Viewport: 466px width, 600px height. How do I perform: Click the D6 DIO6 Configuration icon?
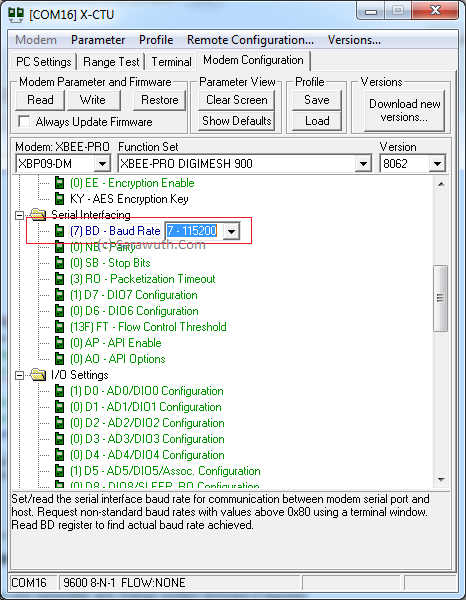59,311
